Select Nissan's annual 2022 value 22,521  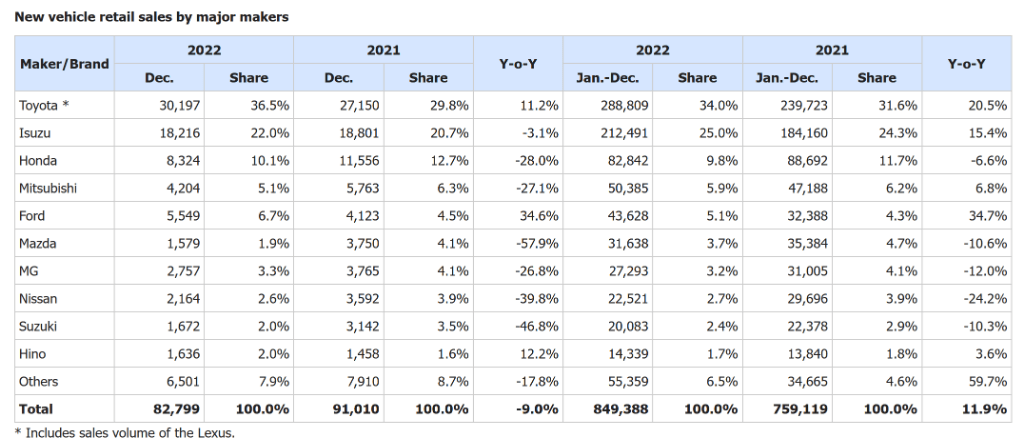(x=628, y=298)
